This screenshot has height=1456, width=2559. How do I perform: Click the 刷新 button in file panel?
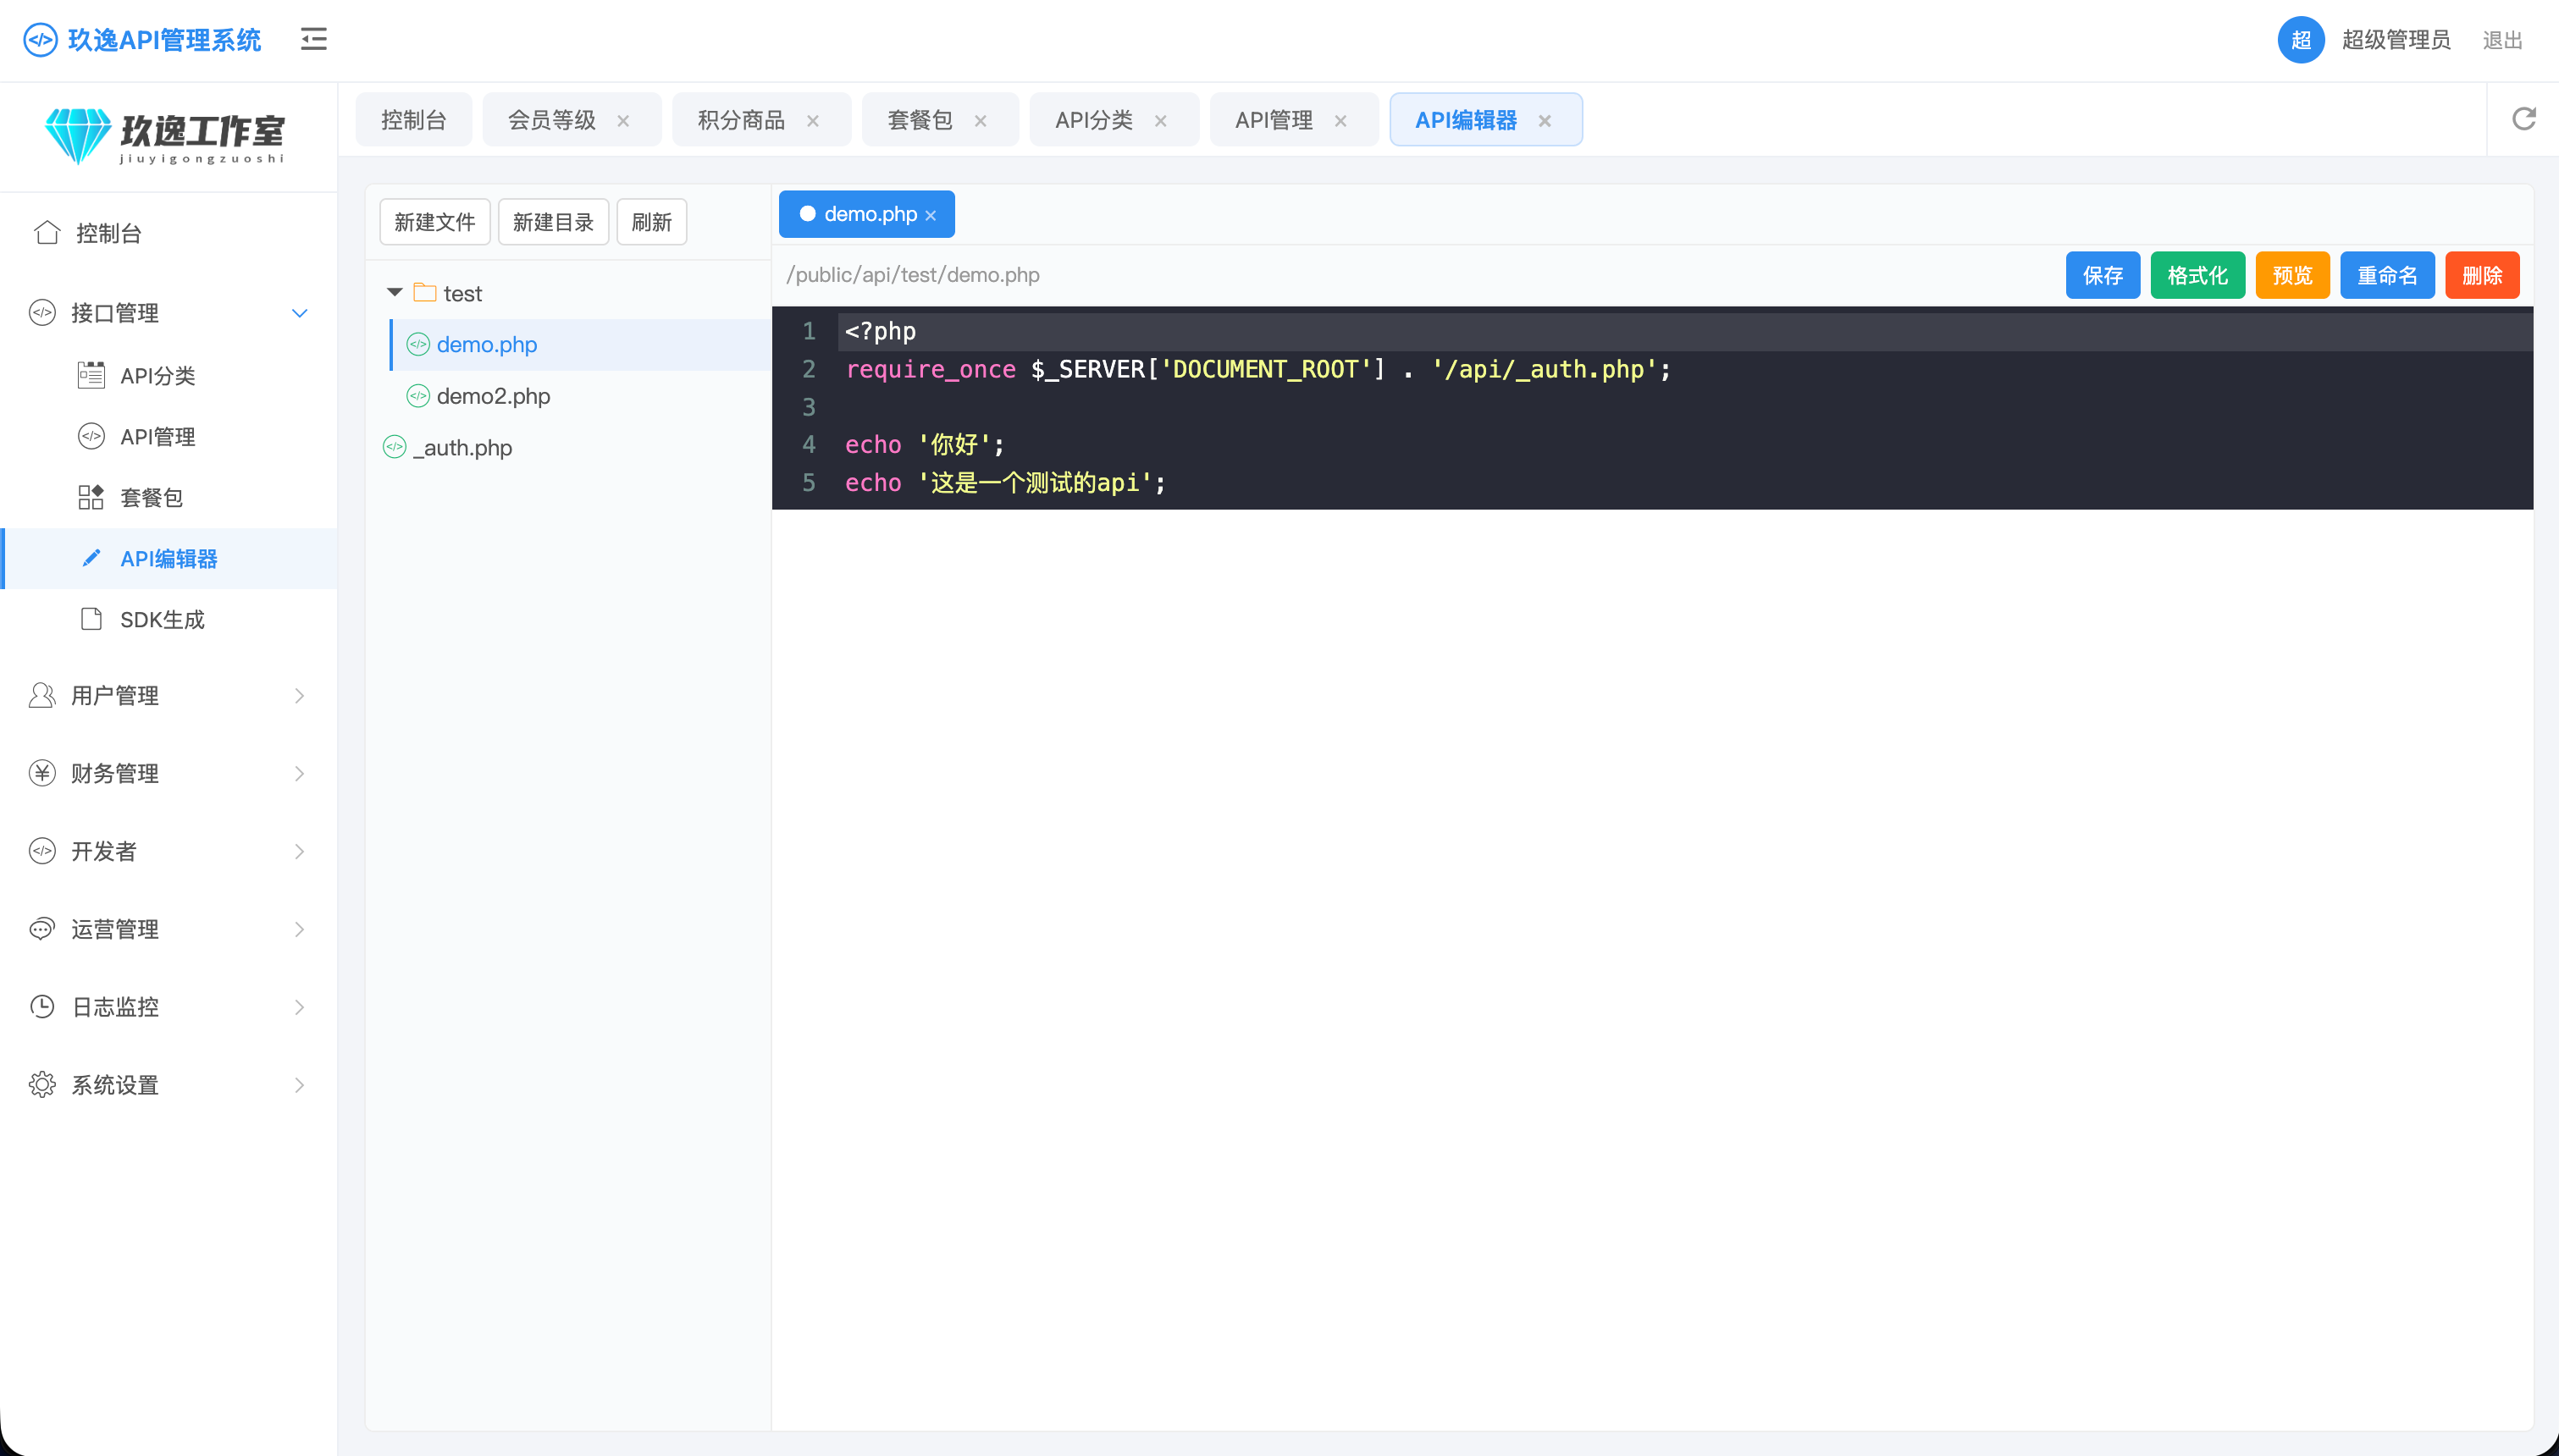tap(652, 222)
